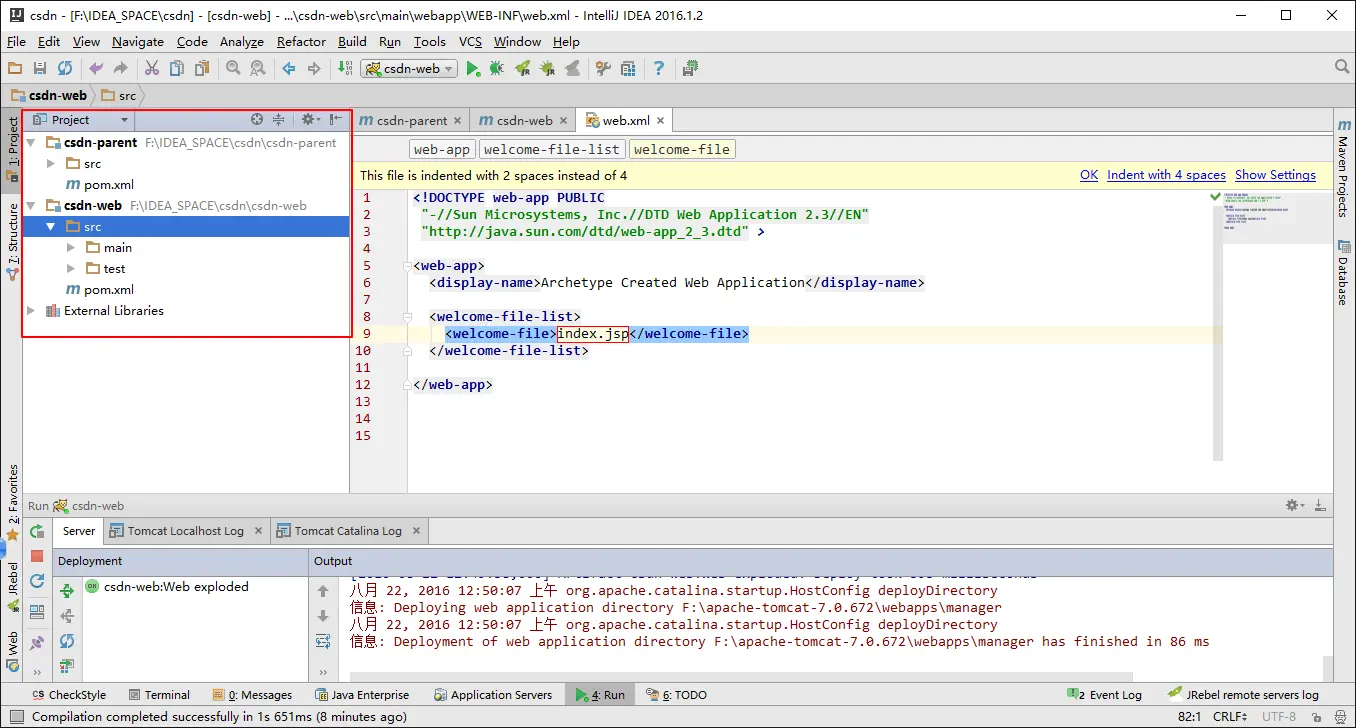
Task: Click the 'Show Settings' link
Action: tap(1275, 175)
